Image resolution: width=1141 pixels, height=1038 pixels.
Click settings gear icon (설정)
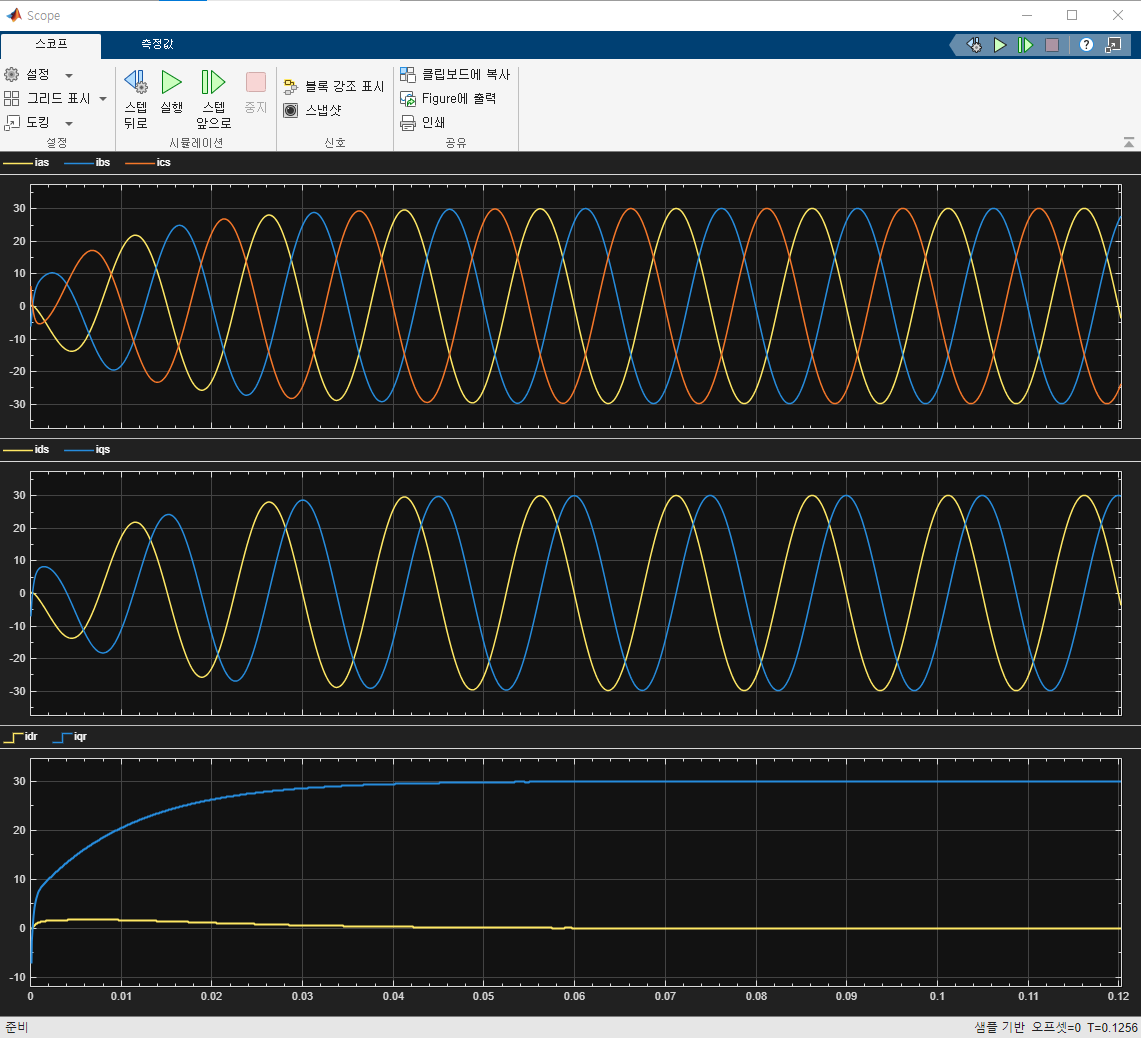[12, 75]
